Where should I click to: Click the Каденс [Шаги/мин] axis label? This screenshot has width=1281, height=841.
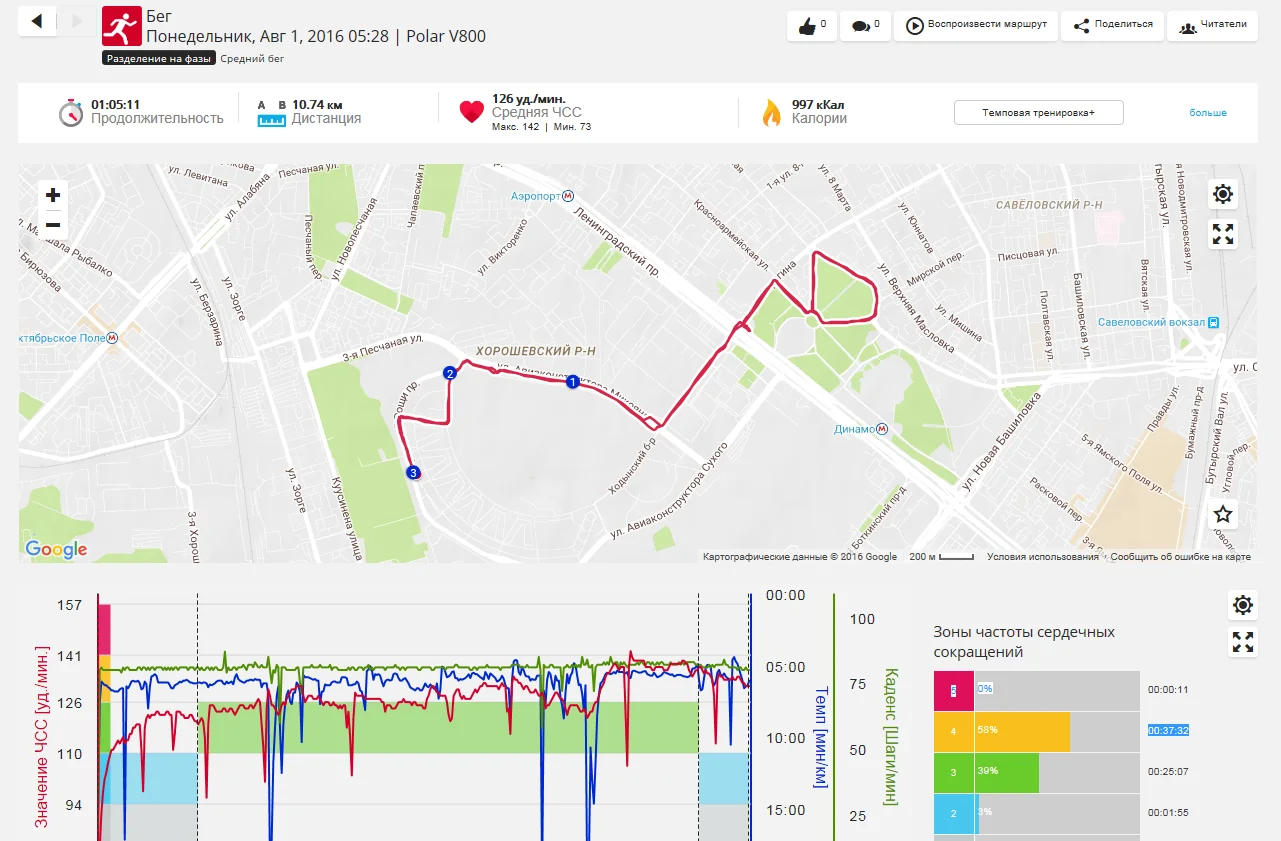click(891, 737)
